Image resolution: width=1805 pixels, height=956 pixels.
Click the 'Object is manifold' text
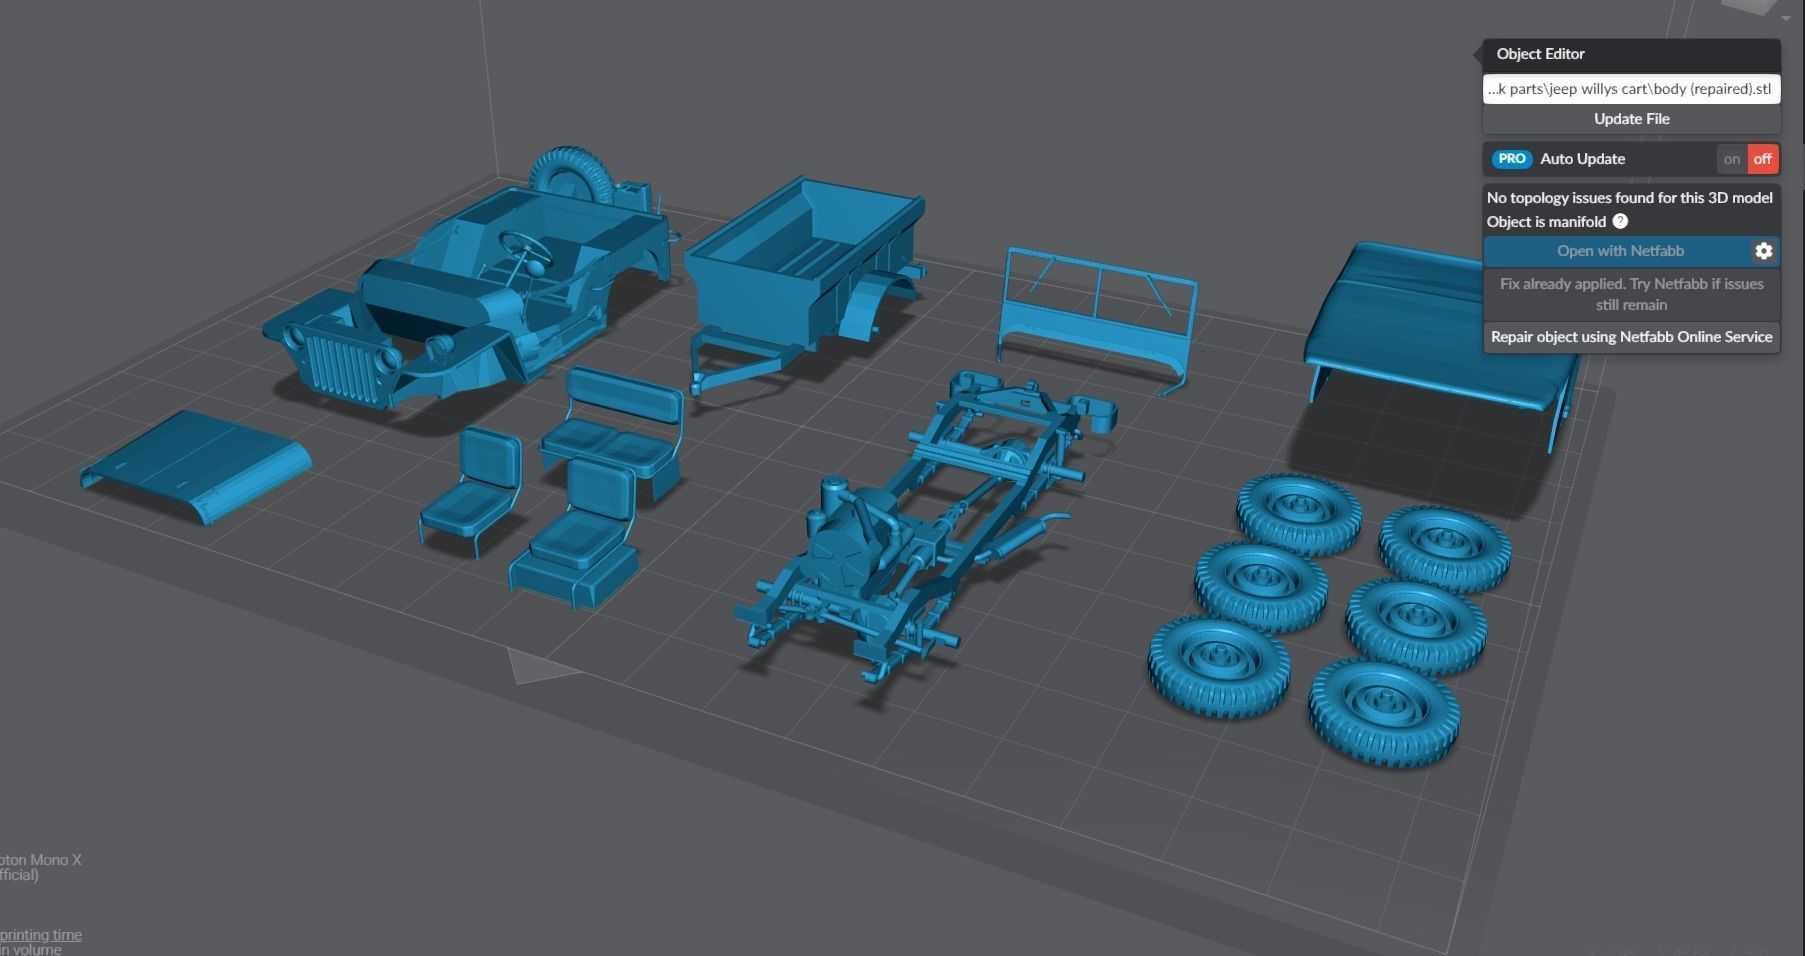coord(1546,222)
